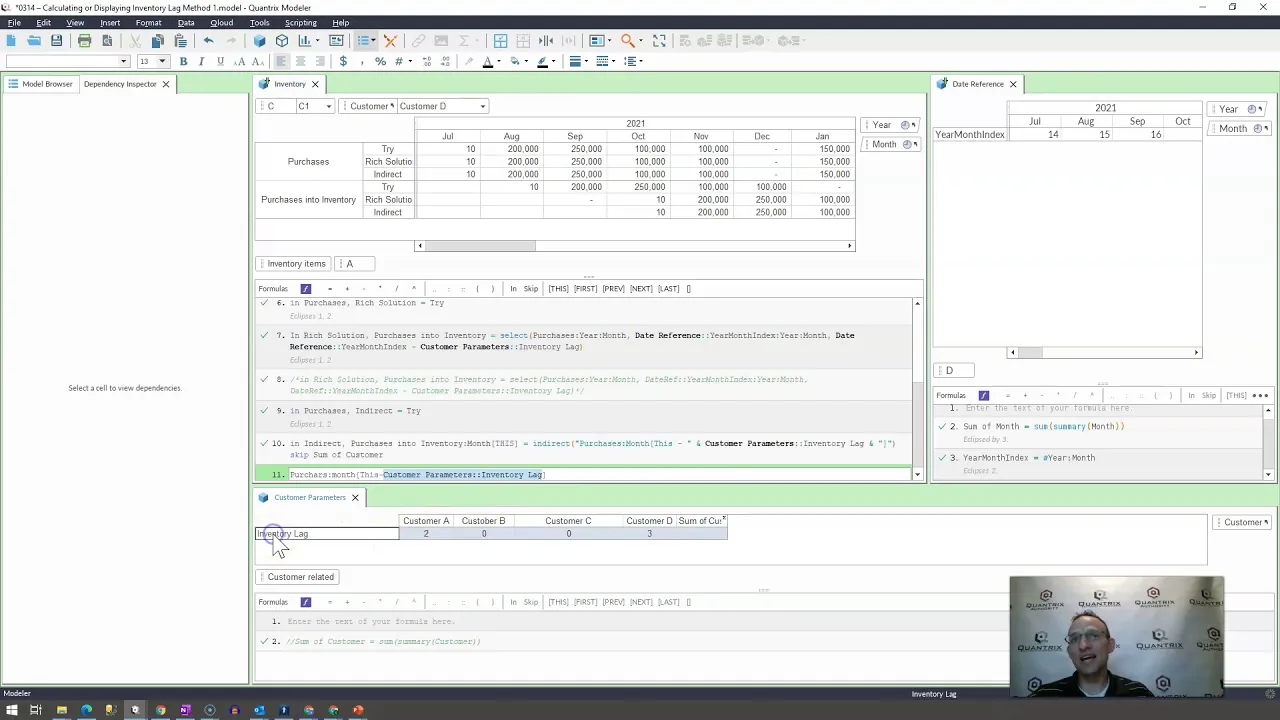Viewport: 1280px width, 720px height.
Task: Undo the last action
Action: [x=208, y=41]
